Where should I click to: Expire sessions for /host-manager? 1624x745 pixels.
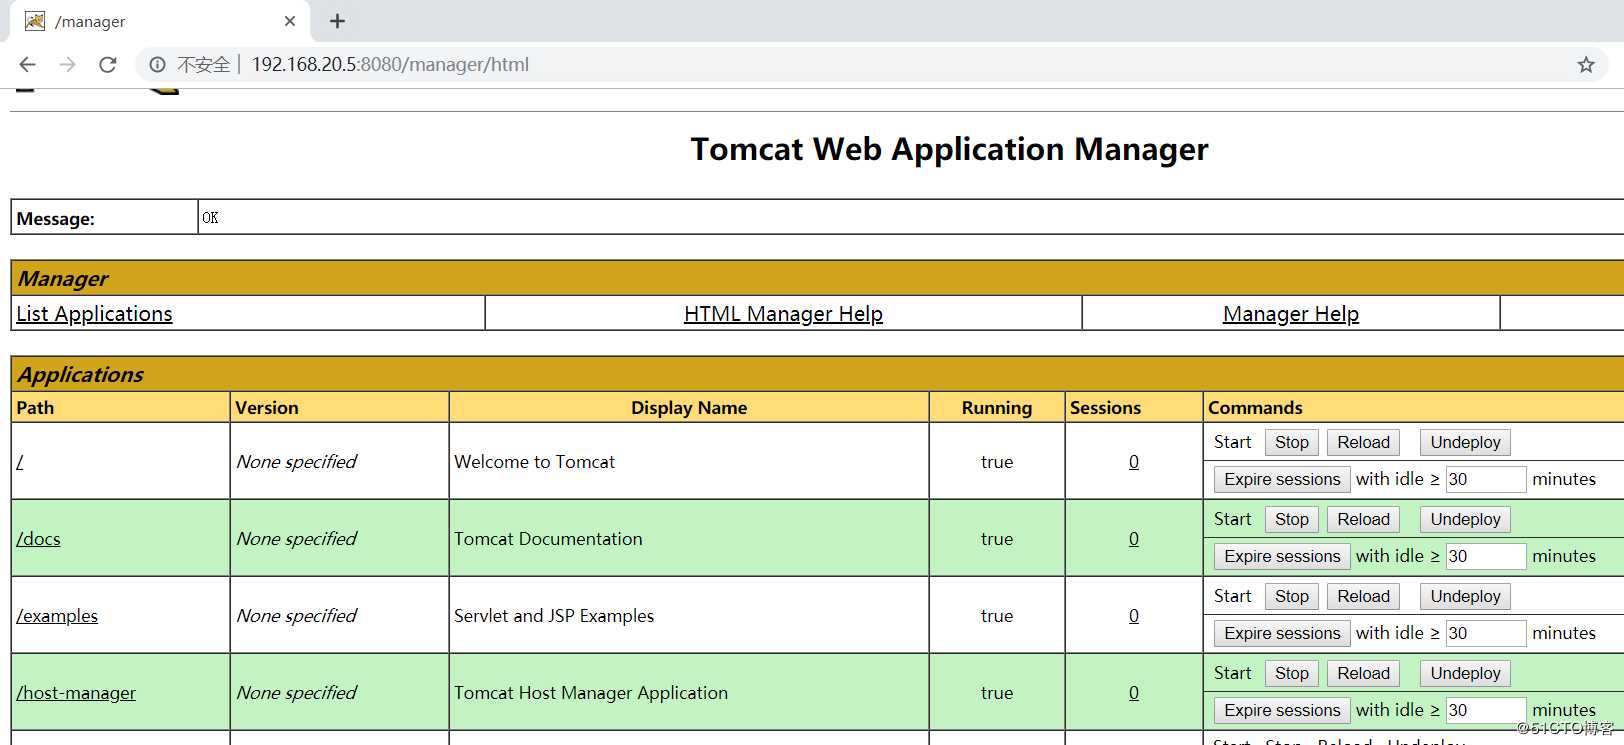coord(1282,711)
